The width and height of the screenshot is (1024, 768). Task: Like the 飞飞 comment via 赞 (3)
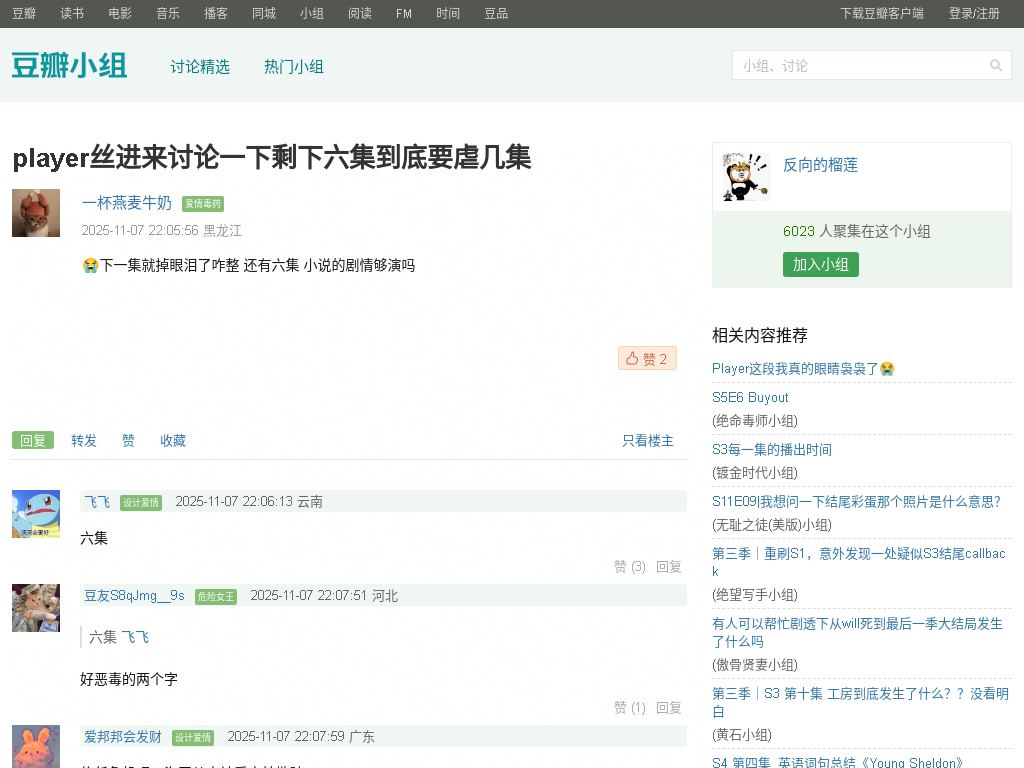tap(629, 566)
